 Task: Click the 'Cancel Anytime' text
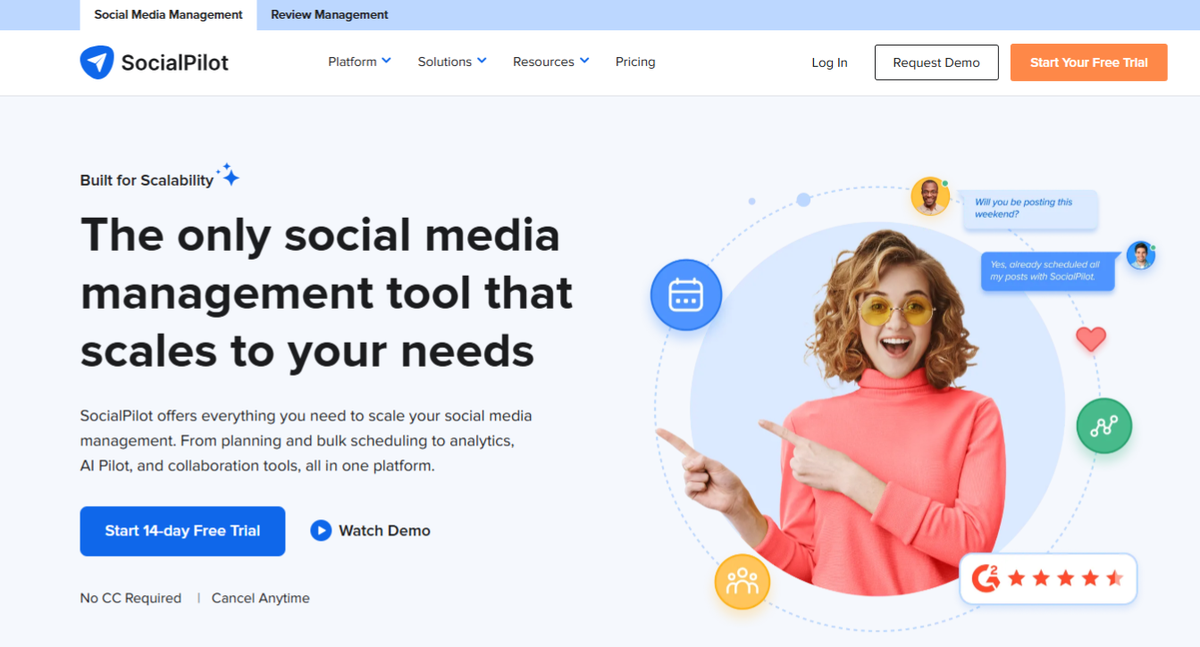coord(261,598)
